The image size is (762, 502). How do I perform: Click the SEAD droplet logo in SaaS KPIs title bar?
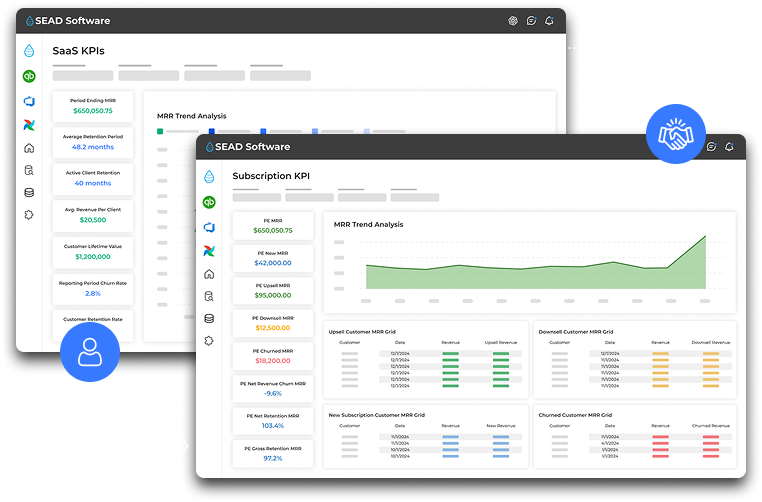(x=30, y=21)
